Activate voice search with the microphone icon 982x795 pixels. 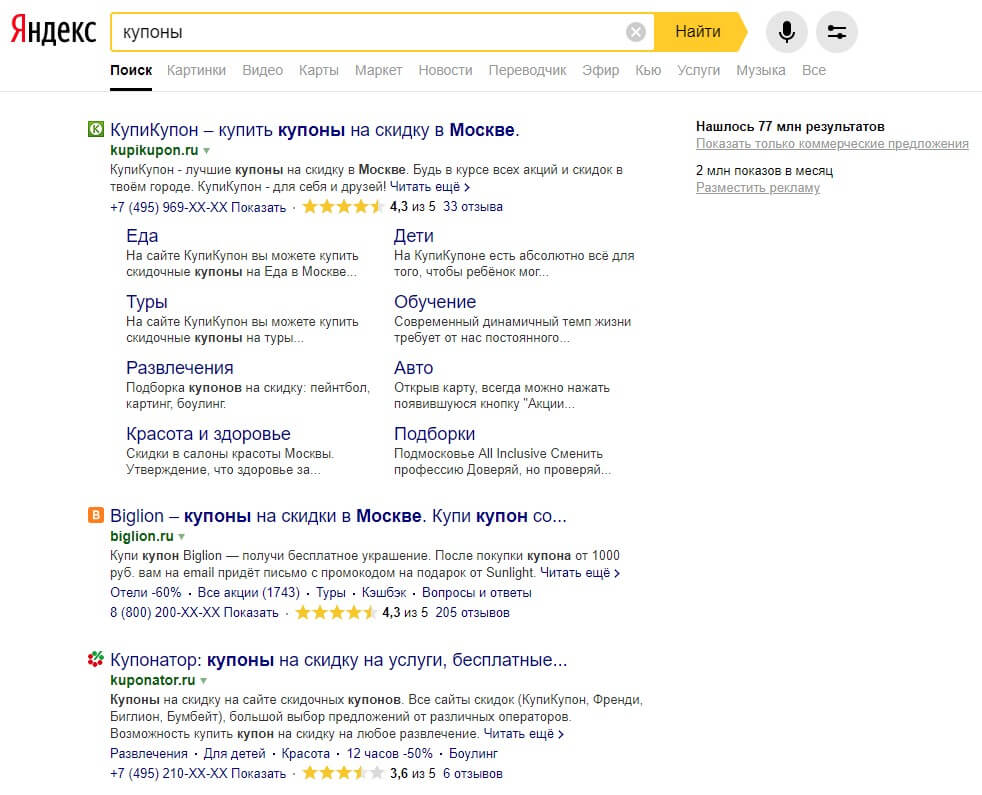[786, 31]
